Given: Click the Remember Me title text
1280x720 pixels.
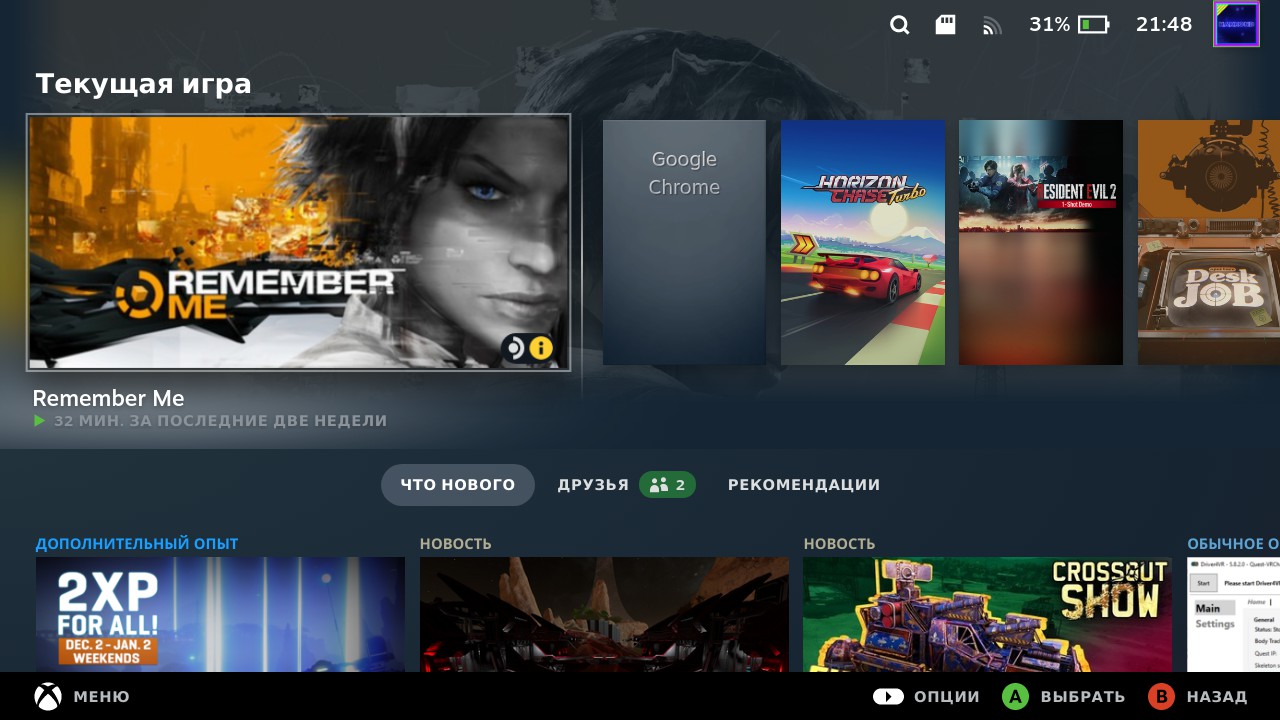Looking at the screenshot, I should click(x=108, y=399).
